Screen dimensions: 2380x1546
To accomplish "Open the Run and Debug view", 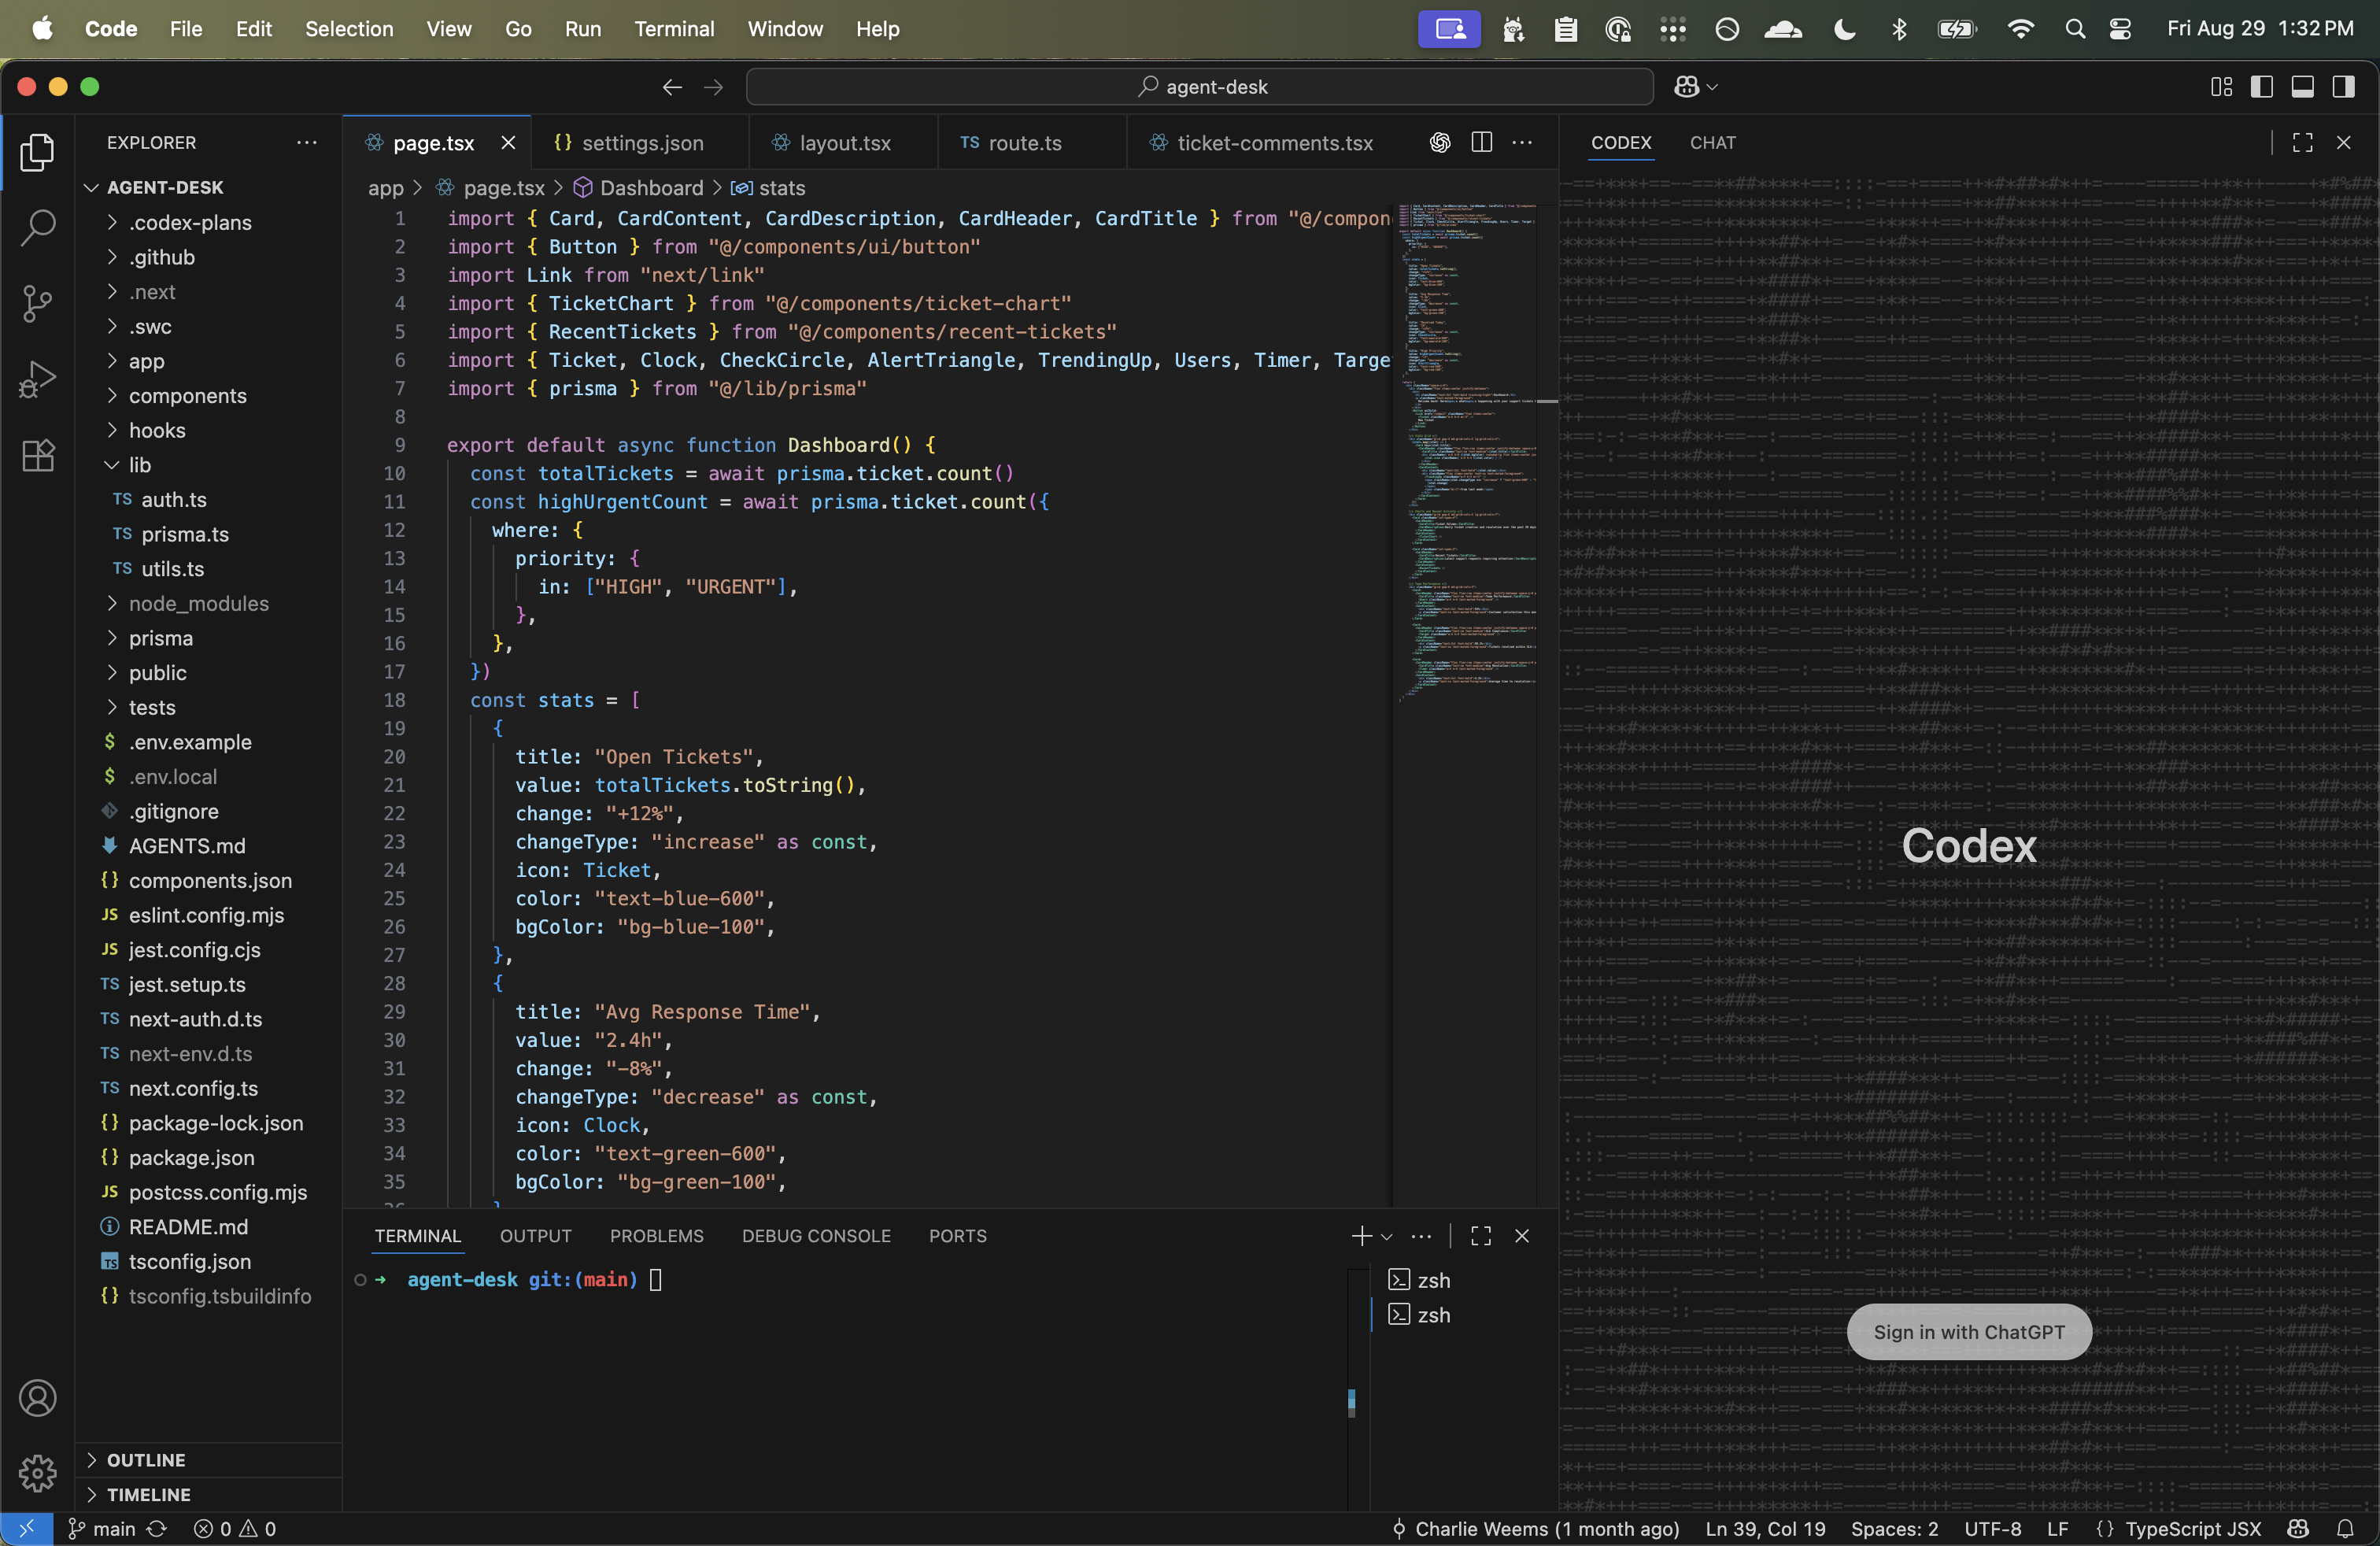I will click(x=37, y=379).
